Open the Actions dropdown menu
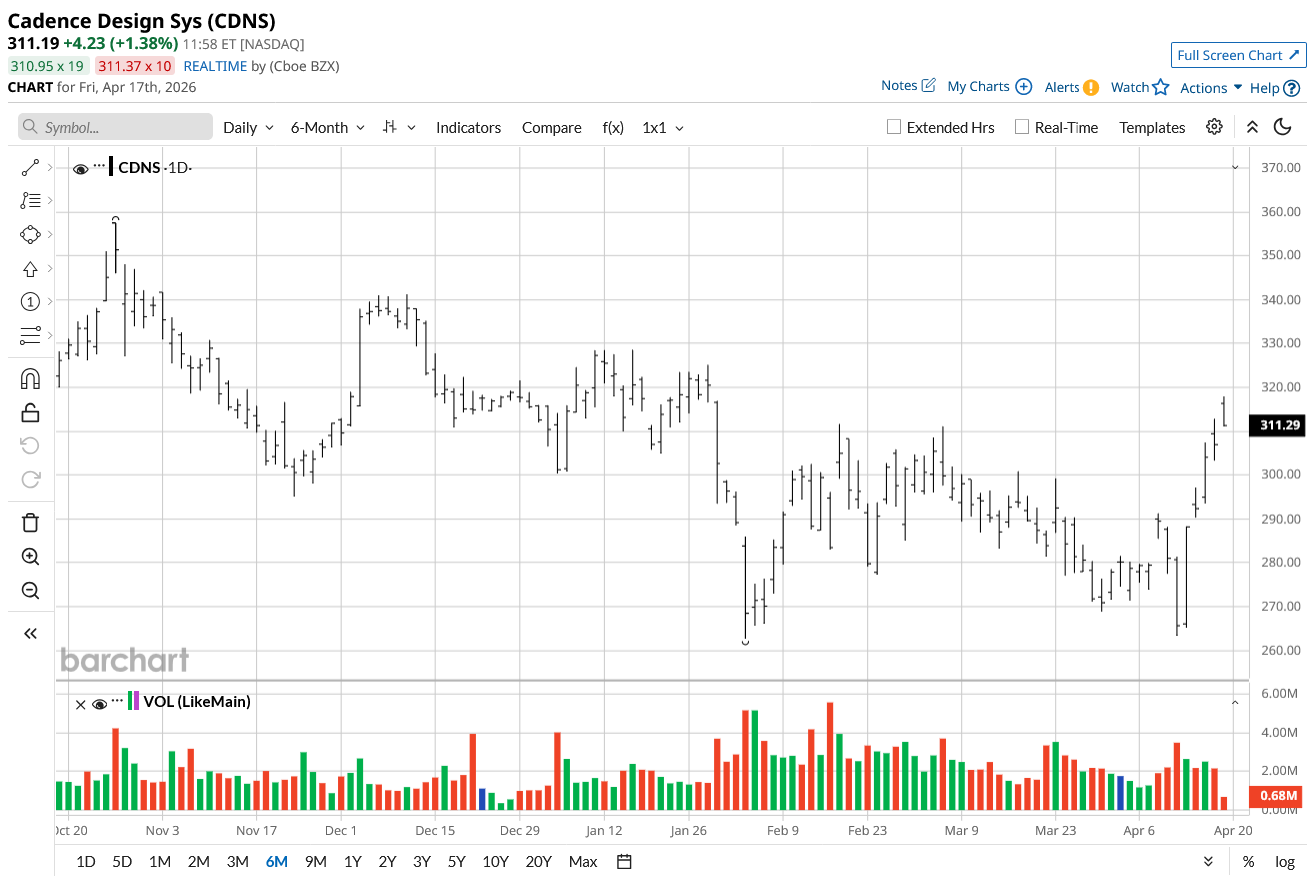 pos(1210,88)
